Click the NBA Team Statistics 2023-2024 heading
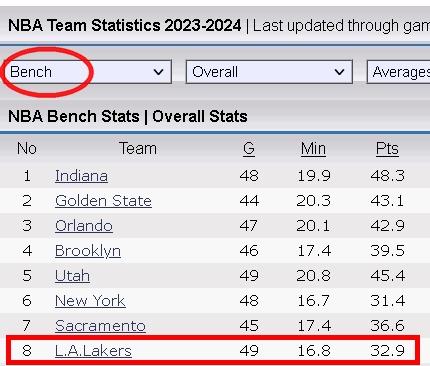 pyautogui.click(x=124, y=25)
